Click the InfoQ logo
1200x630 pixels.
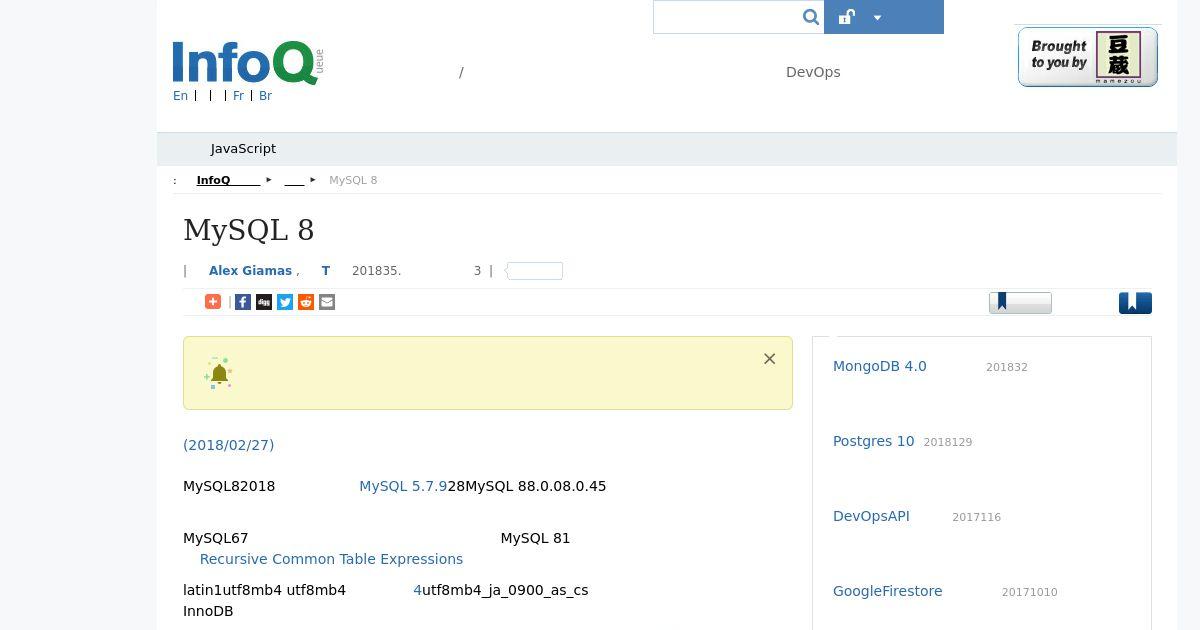pyautogui.click(x=247, y=63)
